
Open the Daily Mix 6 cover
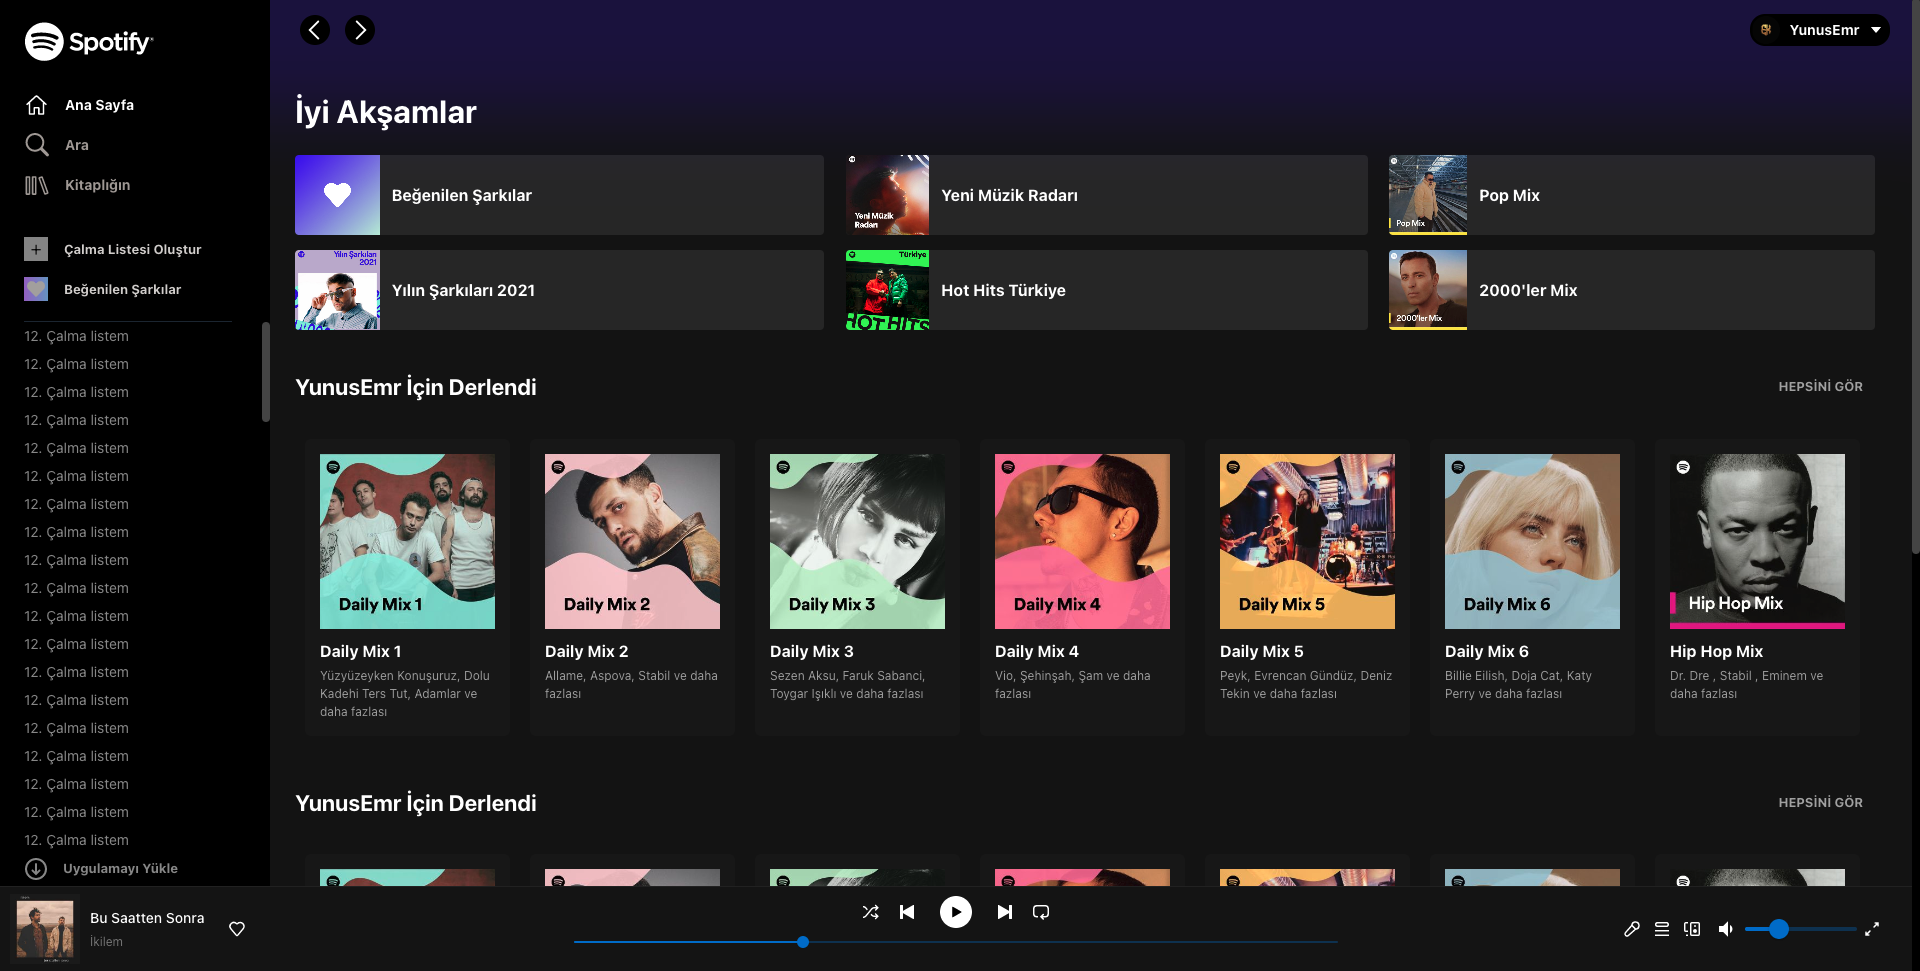pyautogui.click(x=1532, y=541)
